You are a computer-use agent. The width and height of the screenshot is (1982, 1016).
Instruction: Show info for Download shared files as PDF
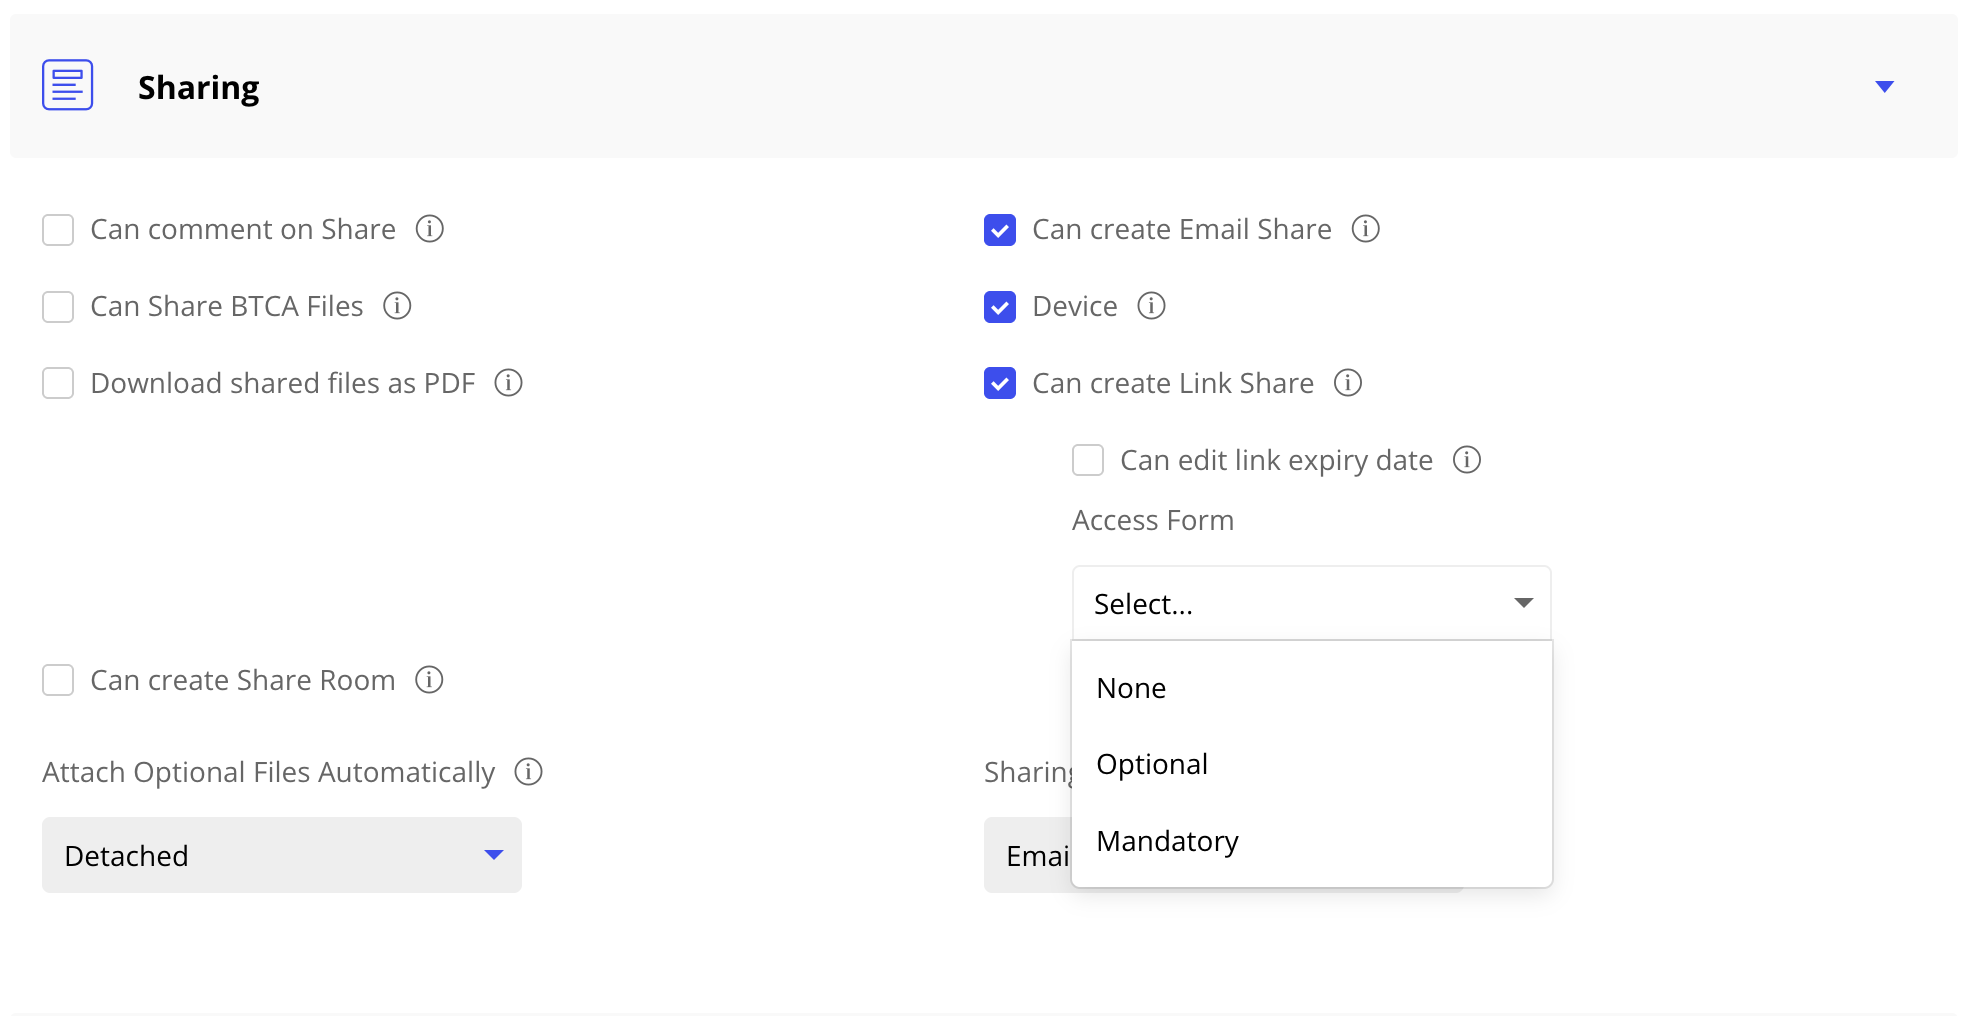(x=508, y=383)
